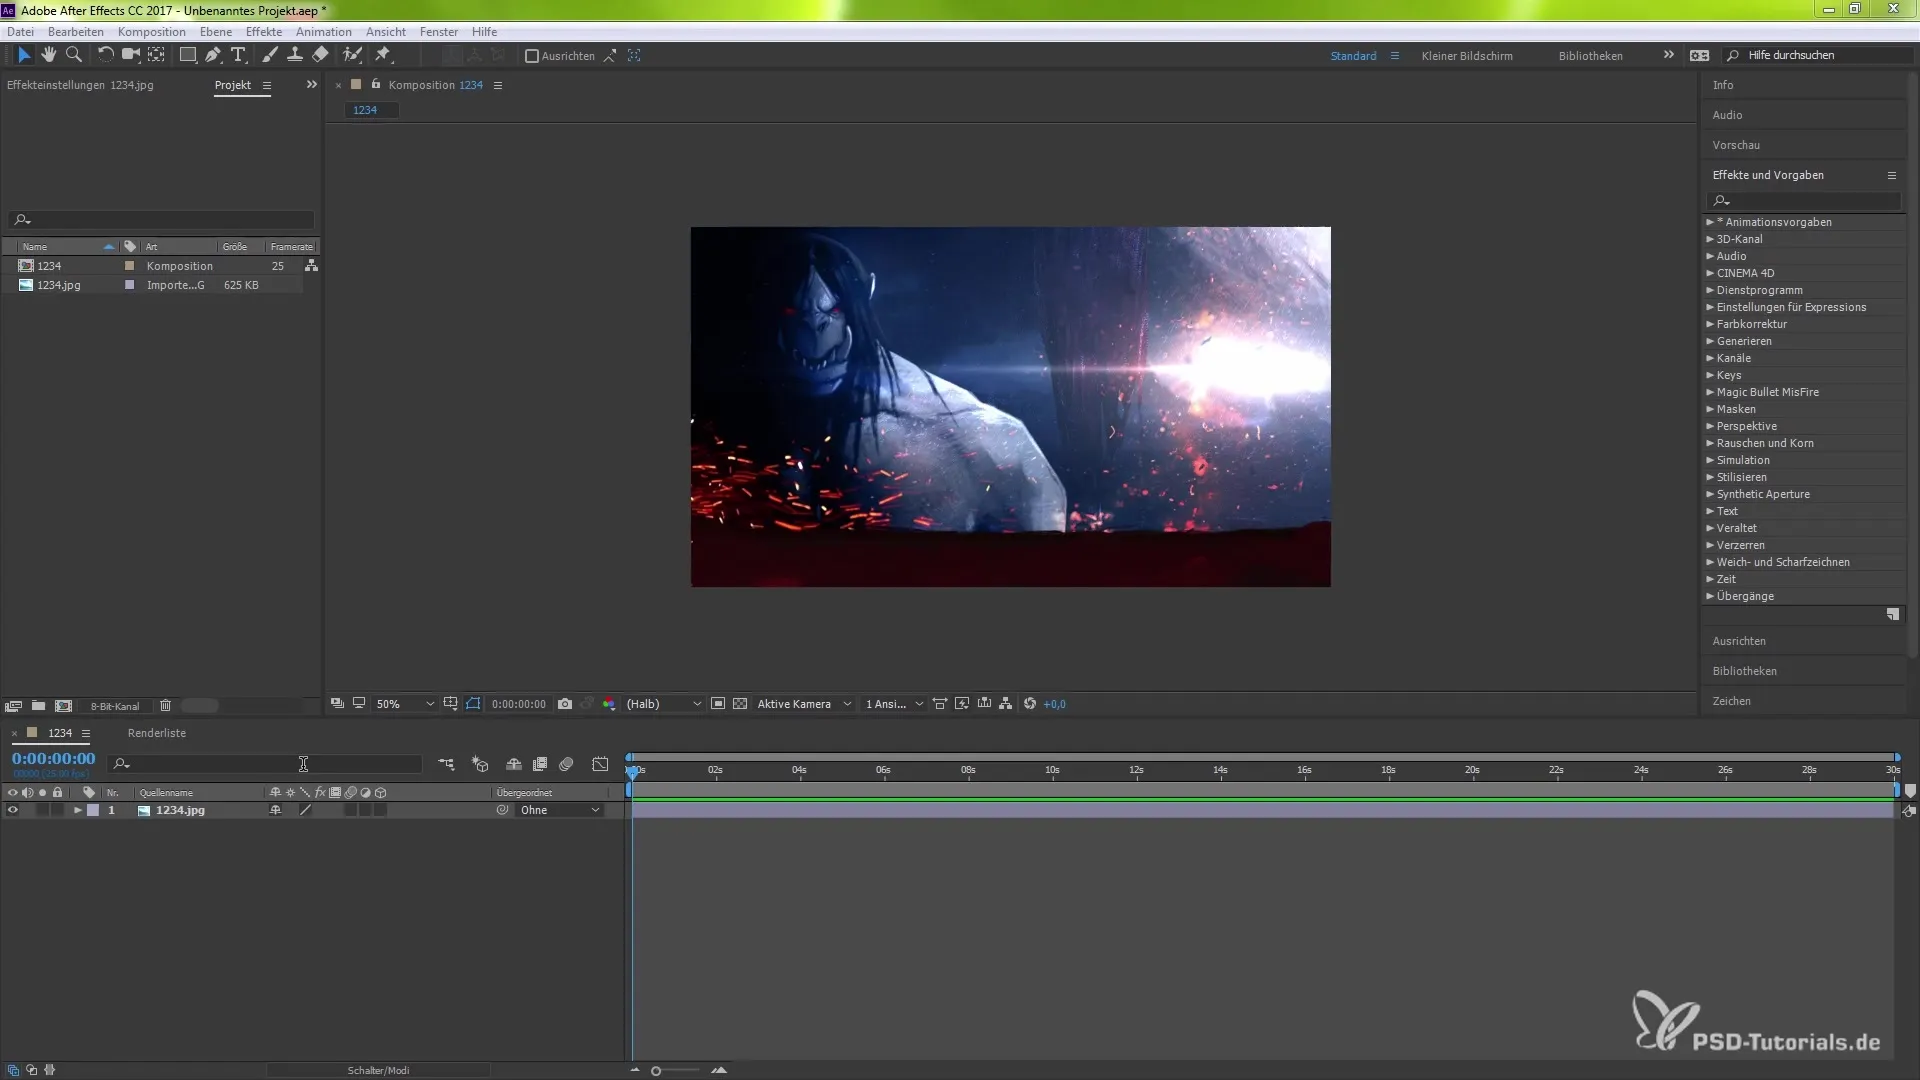Select the Pan Behind anchor point tool
Image resolution: width=1920 pixels, height=1080 pixels.
(x=156, y=55)
